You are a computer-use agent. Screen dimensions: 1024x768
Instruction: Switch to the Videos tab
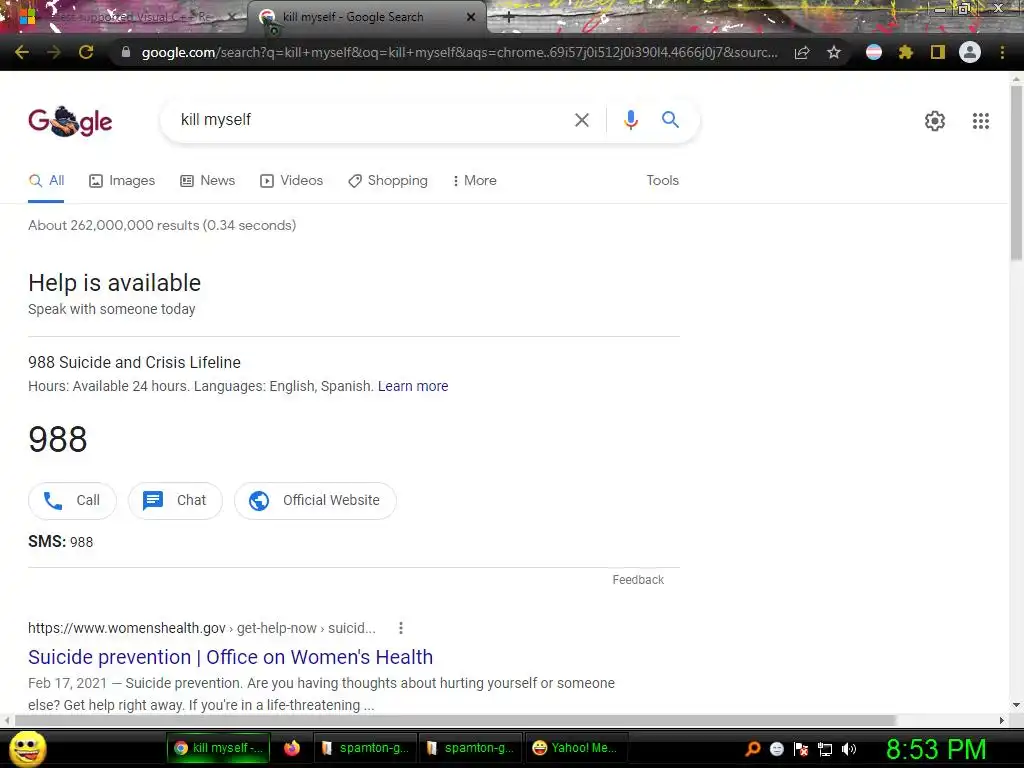(291, 181)
